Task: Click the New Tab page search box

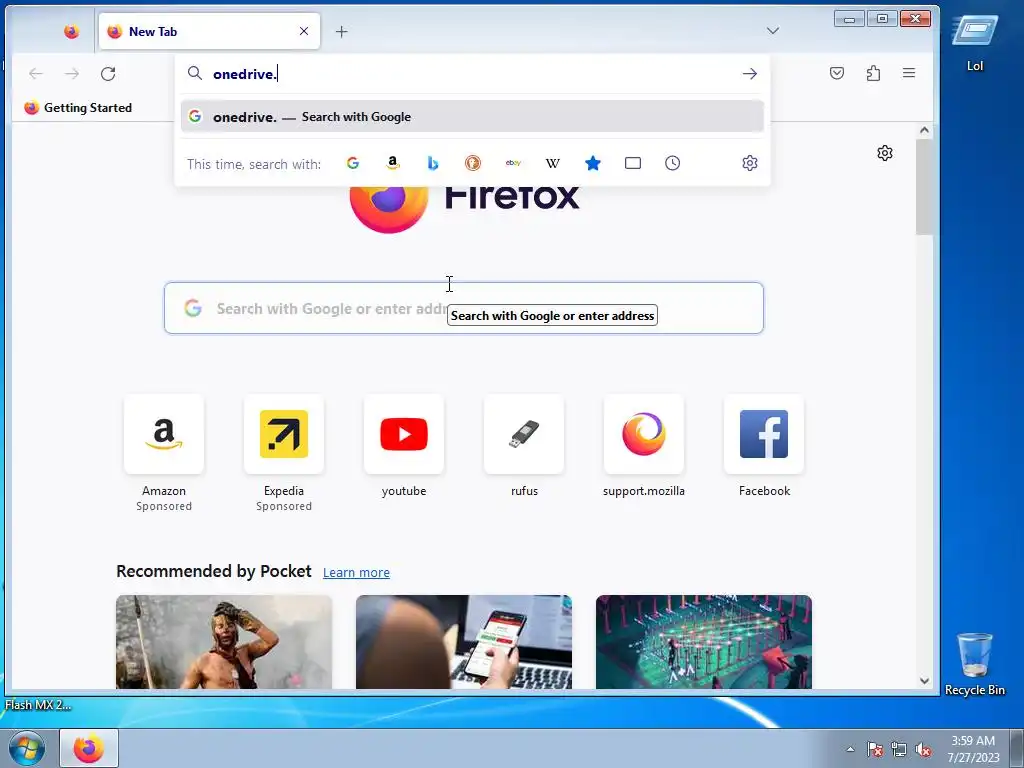Action: coord(464,308)
